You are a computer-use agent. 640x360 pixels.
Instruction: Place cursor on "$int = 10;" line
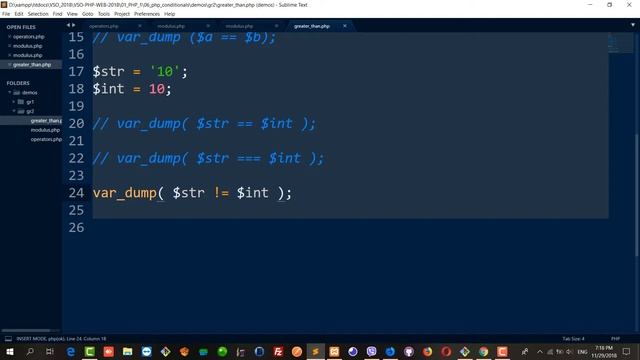click(x=132, y=89)
